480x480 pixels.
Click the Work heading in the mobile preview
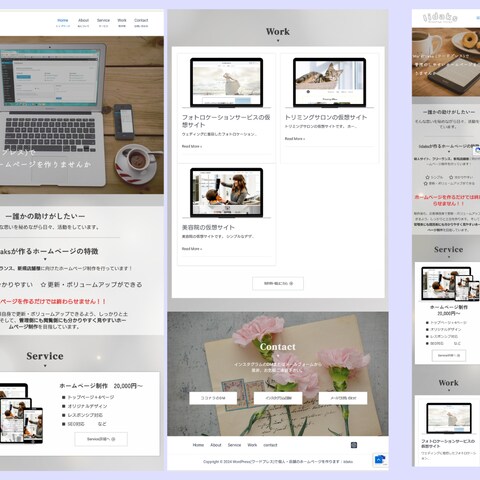448,383
